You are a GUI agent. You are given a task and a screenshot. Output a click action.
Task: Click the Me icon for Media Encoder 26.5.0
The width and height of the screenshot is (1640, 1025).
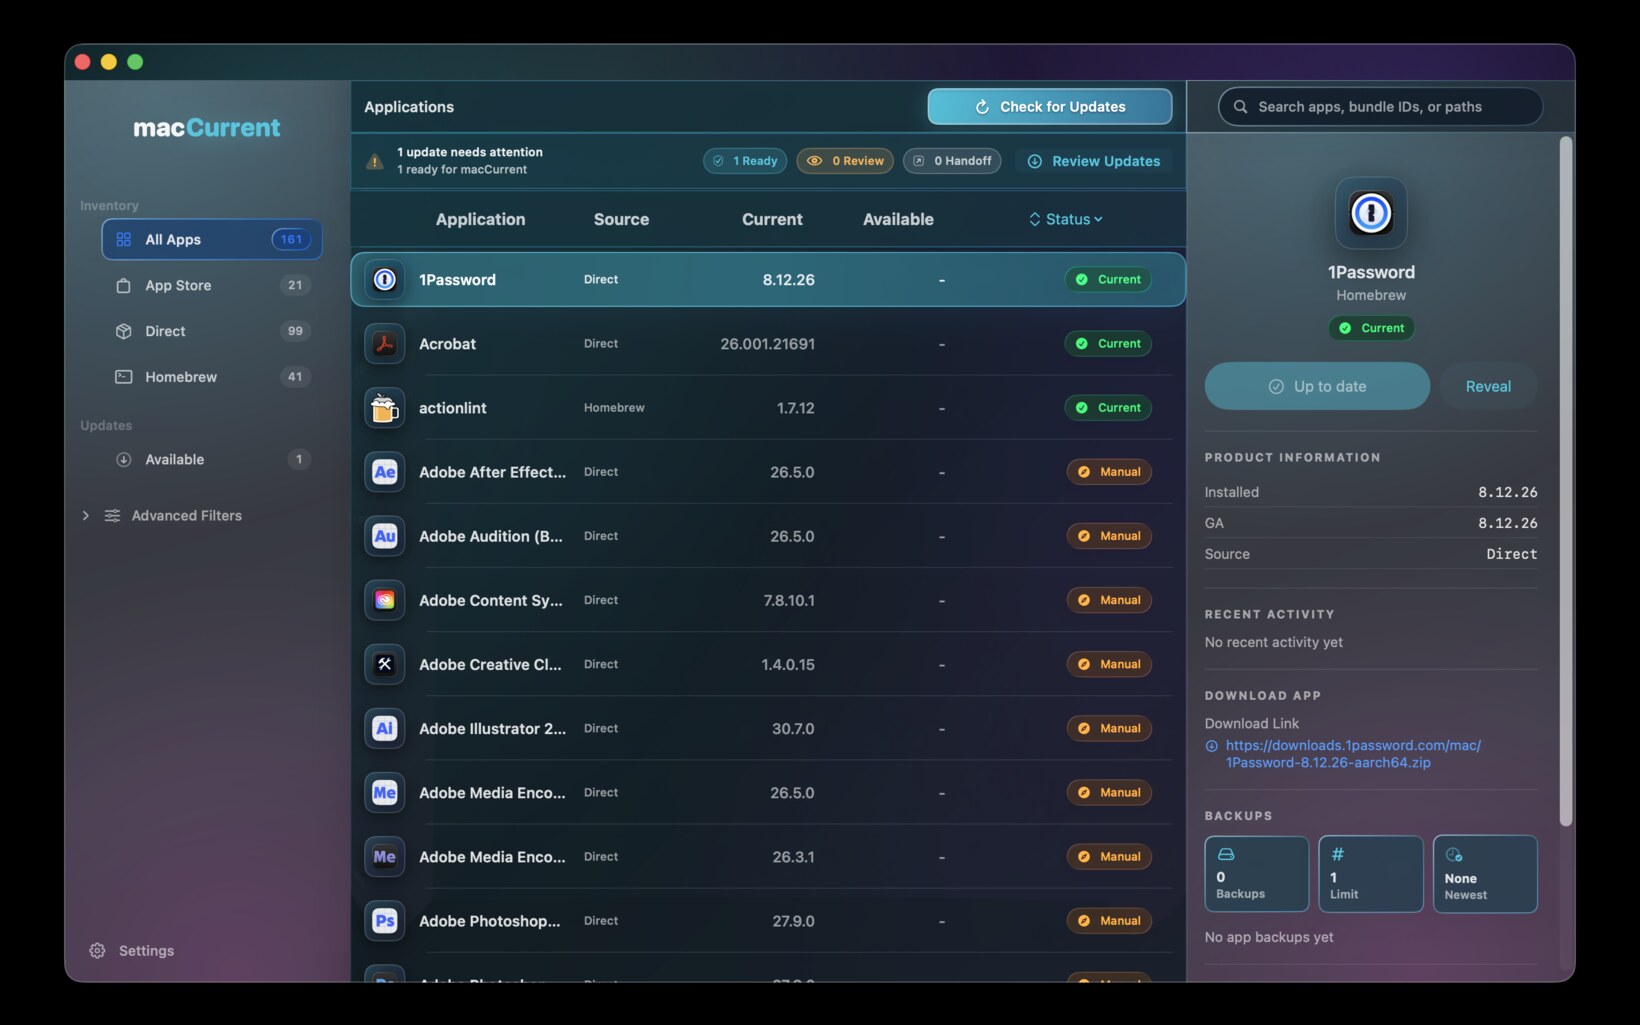tap(384, 793)
